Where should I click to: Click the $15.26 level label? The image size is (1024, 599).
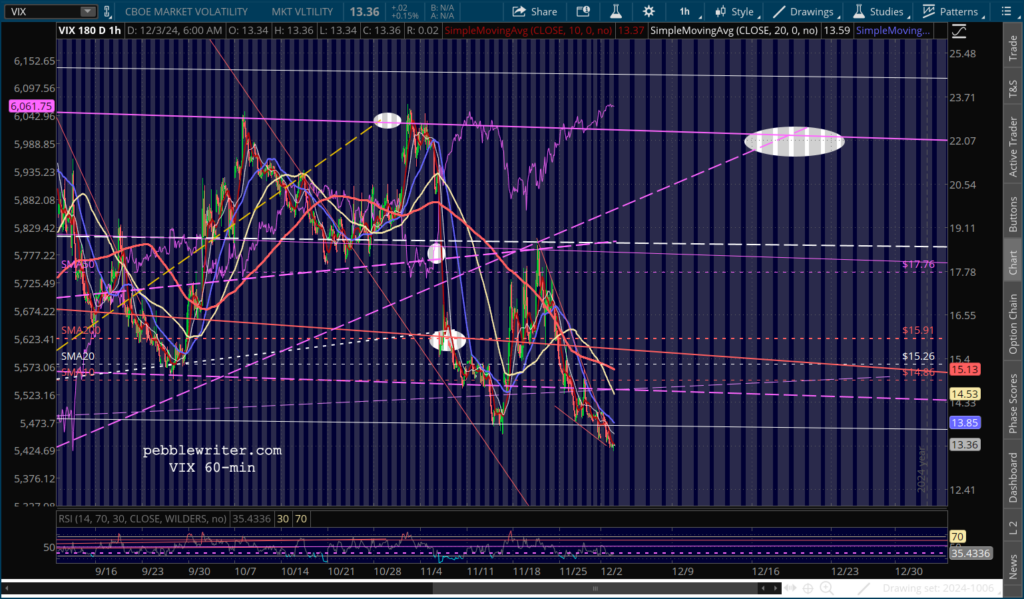tap(918, 357)
